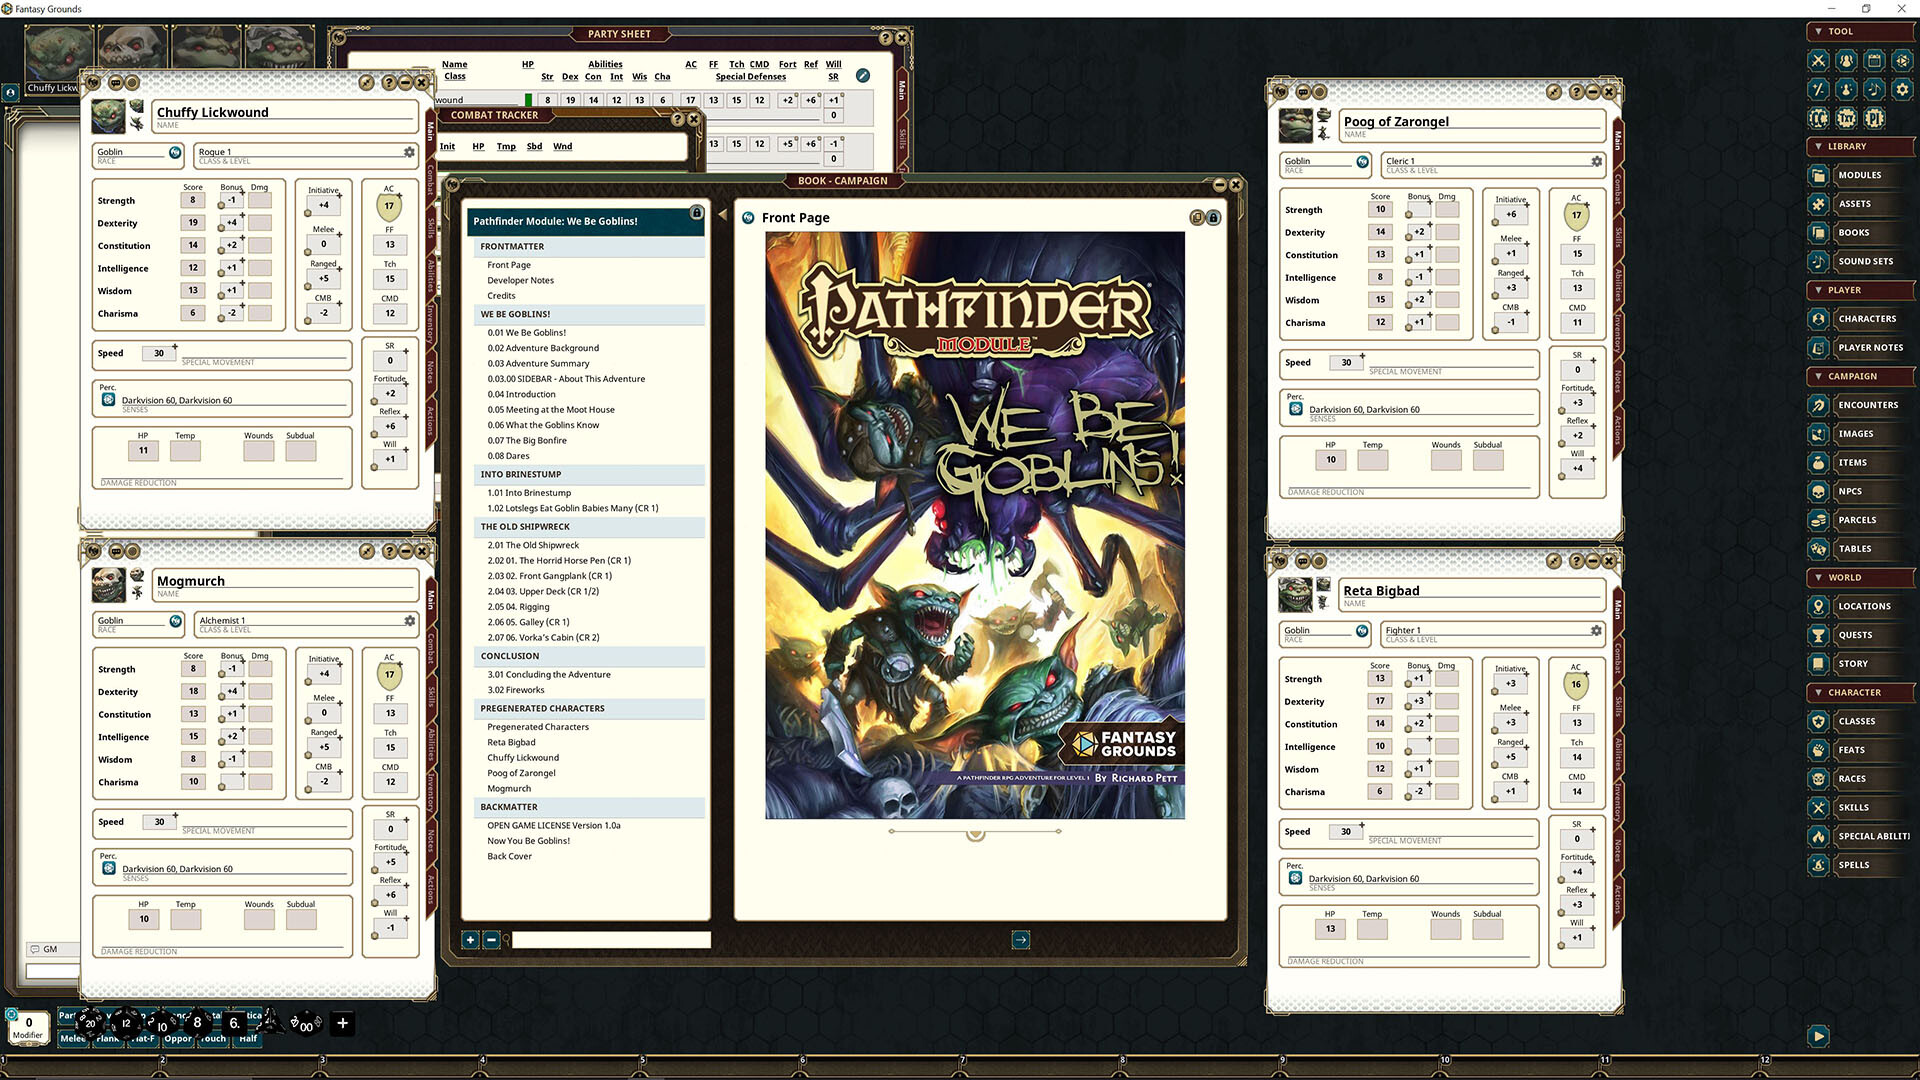The height and width of the screenshot is (1080, 1920).
Task: Collapse the CAMPAIGN sidebar section
Action: pos(1822,376)
